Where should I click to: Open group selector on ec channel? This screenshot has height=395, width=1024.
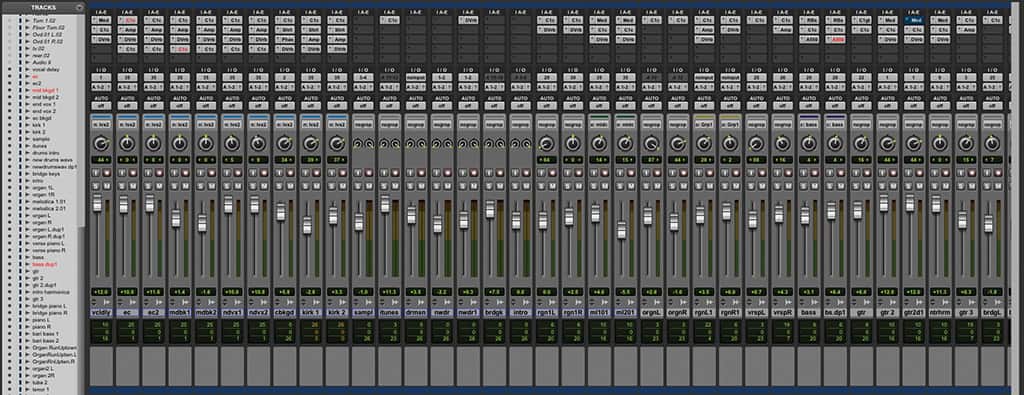tap(127, 123)
